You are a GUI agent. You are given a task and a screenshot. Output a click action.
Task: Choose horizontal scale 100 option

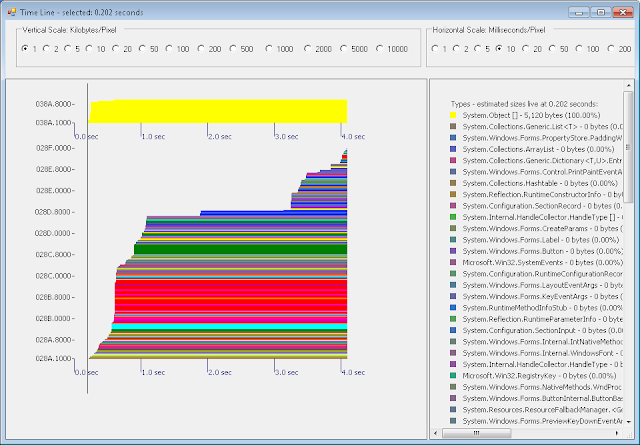click(x=579, y=49)
